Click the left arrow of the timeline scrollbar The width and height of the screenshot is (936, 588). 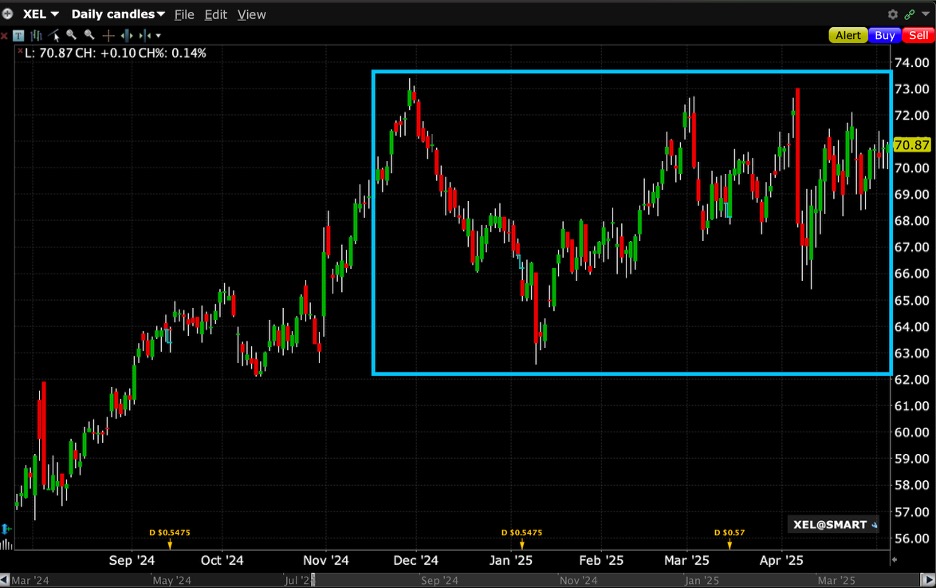click(5, 580)
